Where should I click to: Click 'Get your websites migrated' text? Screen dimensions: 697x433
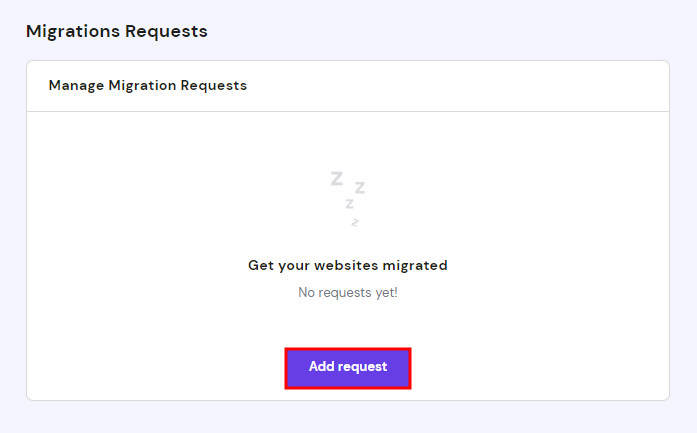tap(347, 265)
